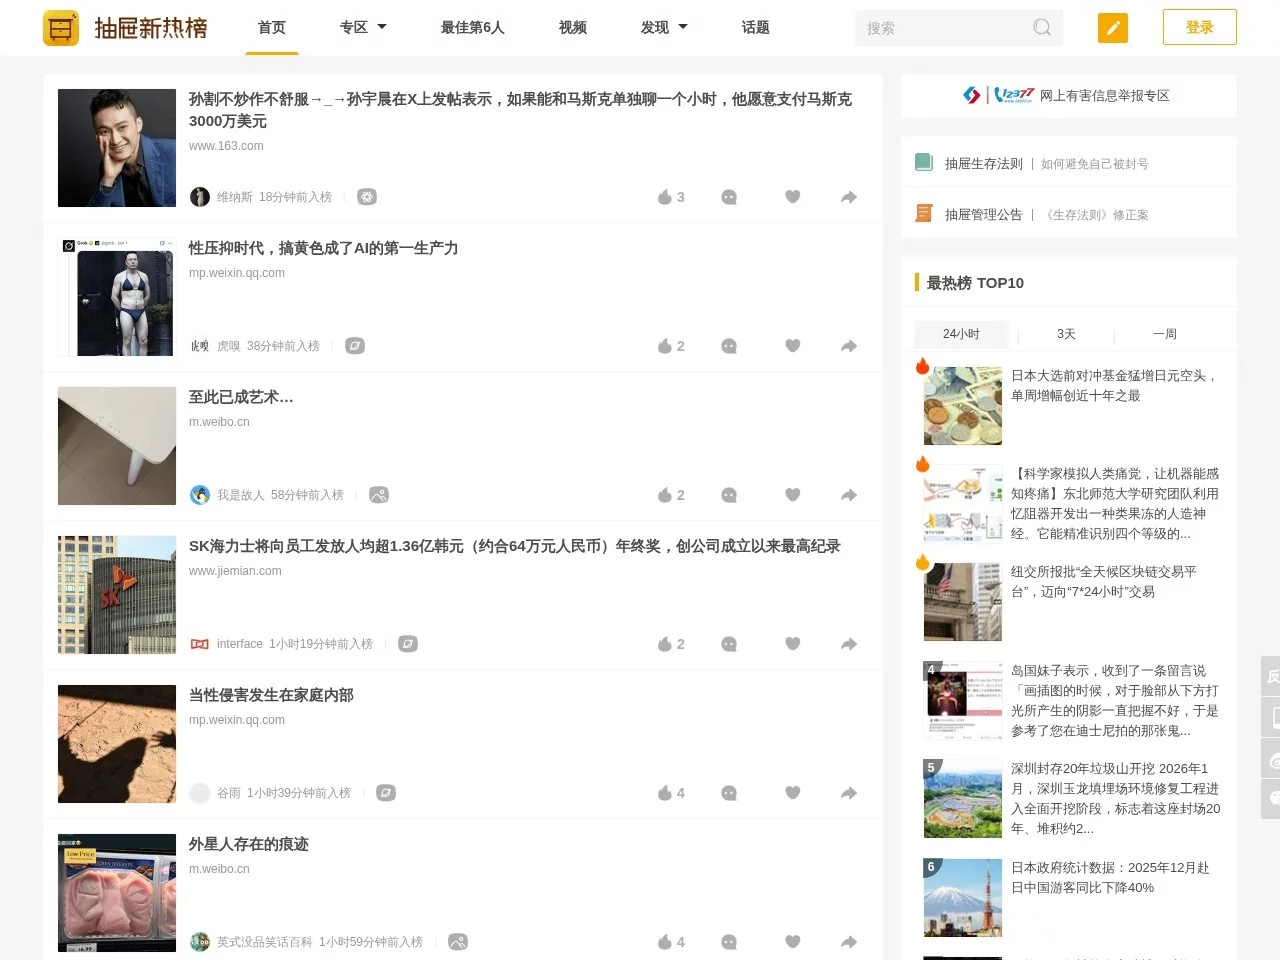
Task: Upvote the 孙宇晨 post with the fire icon
Action: tap(664, 196)
